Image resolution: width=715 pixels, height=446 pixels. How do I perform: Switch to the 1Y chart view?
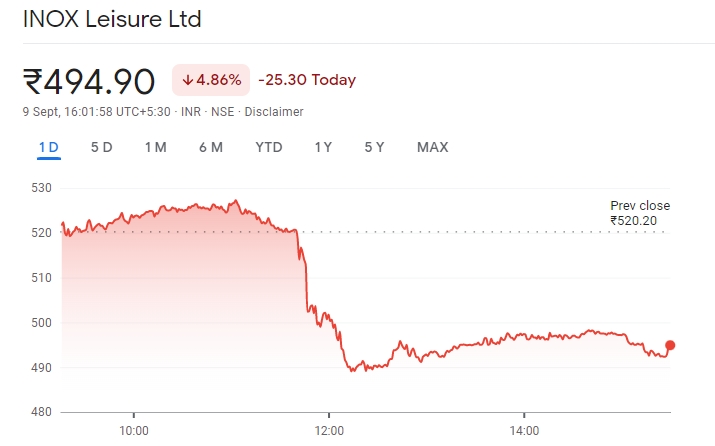coord(323,148)
